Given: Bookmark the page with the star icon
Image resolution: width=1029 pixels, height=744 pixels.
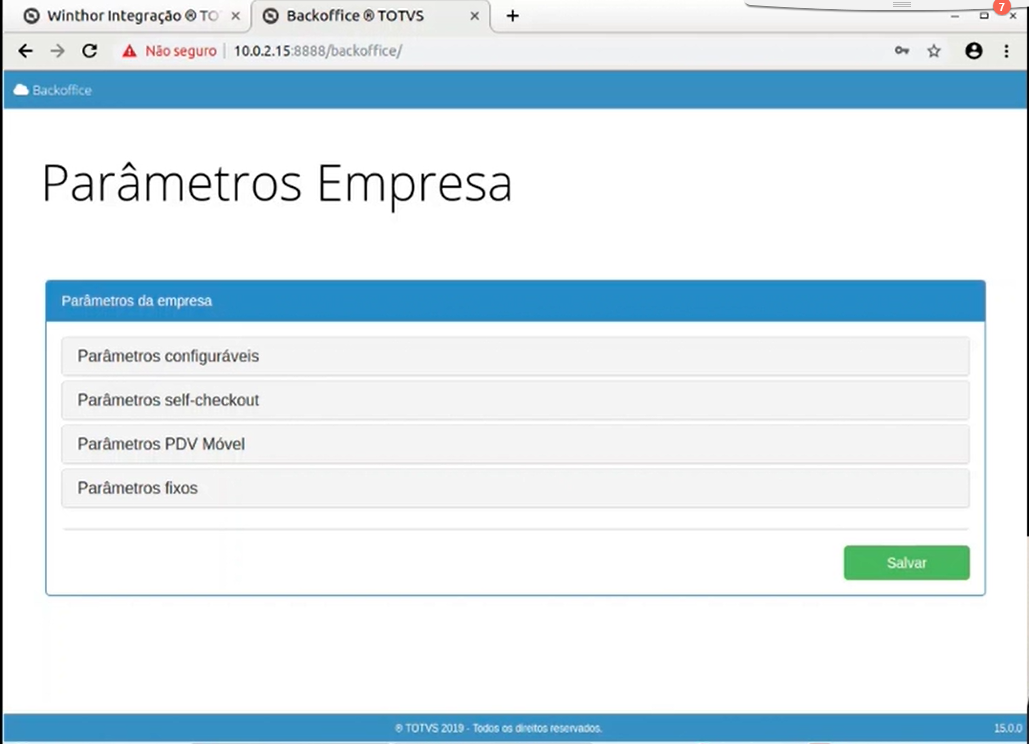Looking at the screenshot, I should coord(934,51).
